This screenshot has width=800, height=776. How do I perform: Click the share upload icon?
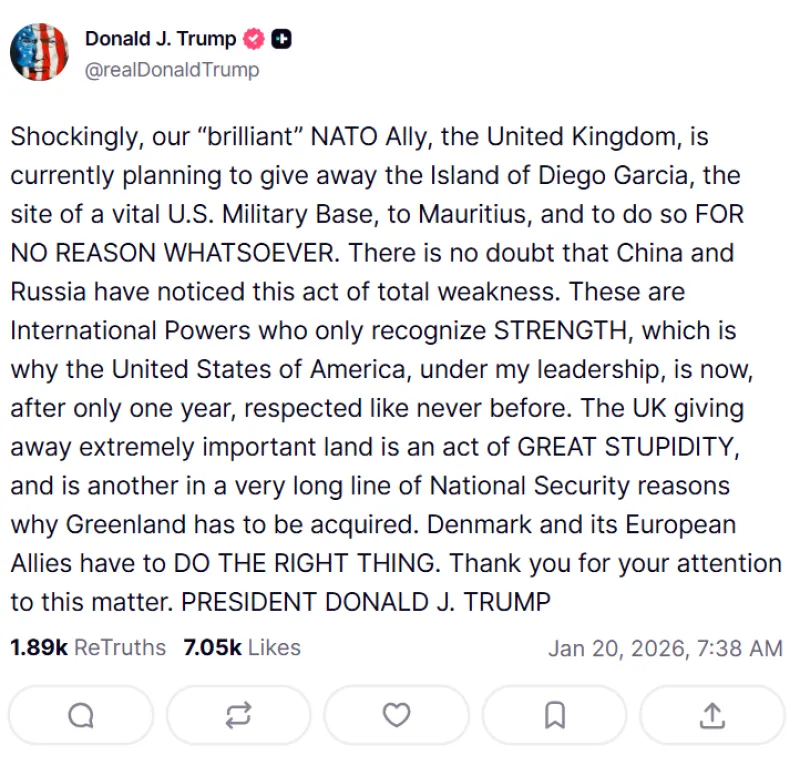[712, 715]
